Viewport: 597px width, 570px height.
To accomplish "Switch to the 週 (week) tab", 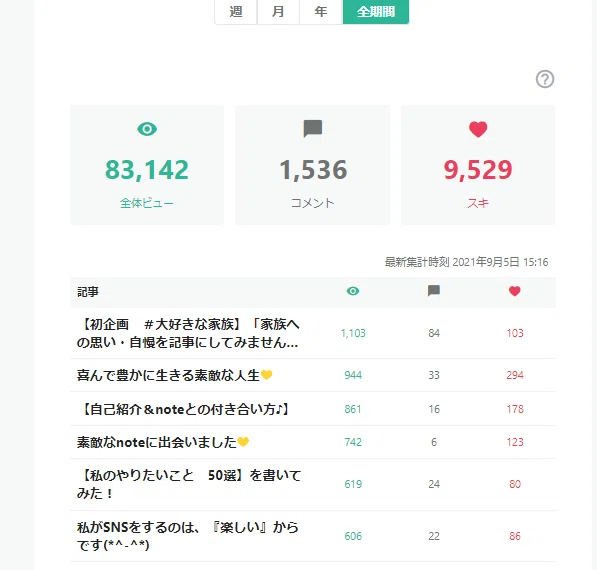I will [x=236, y=11].
